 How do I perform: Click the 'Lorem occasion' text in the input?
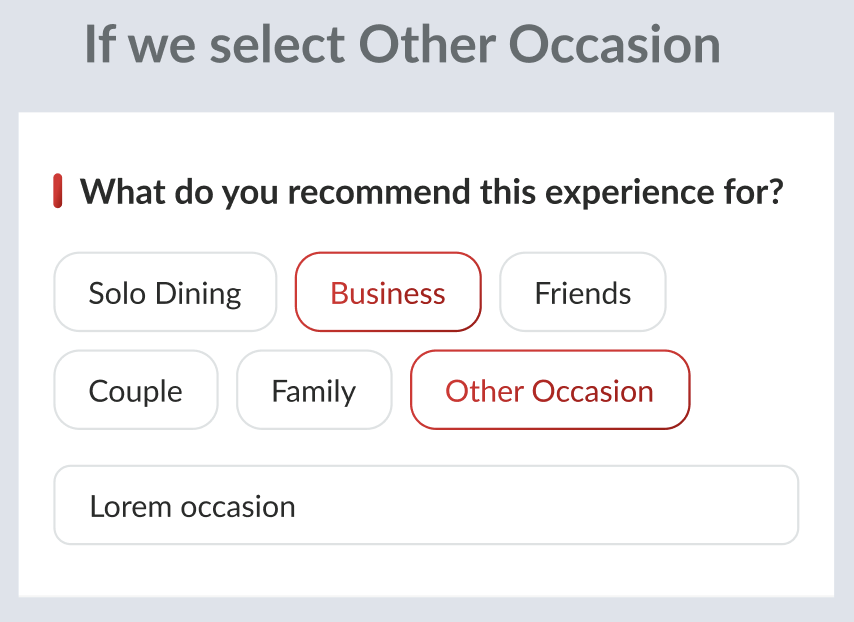(x=193, y=506)
